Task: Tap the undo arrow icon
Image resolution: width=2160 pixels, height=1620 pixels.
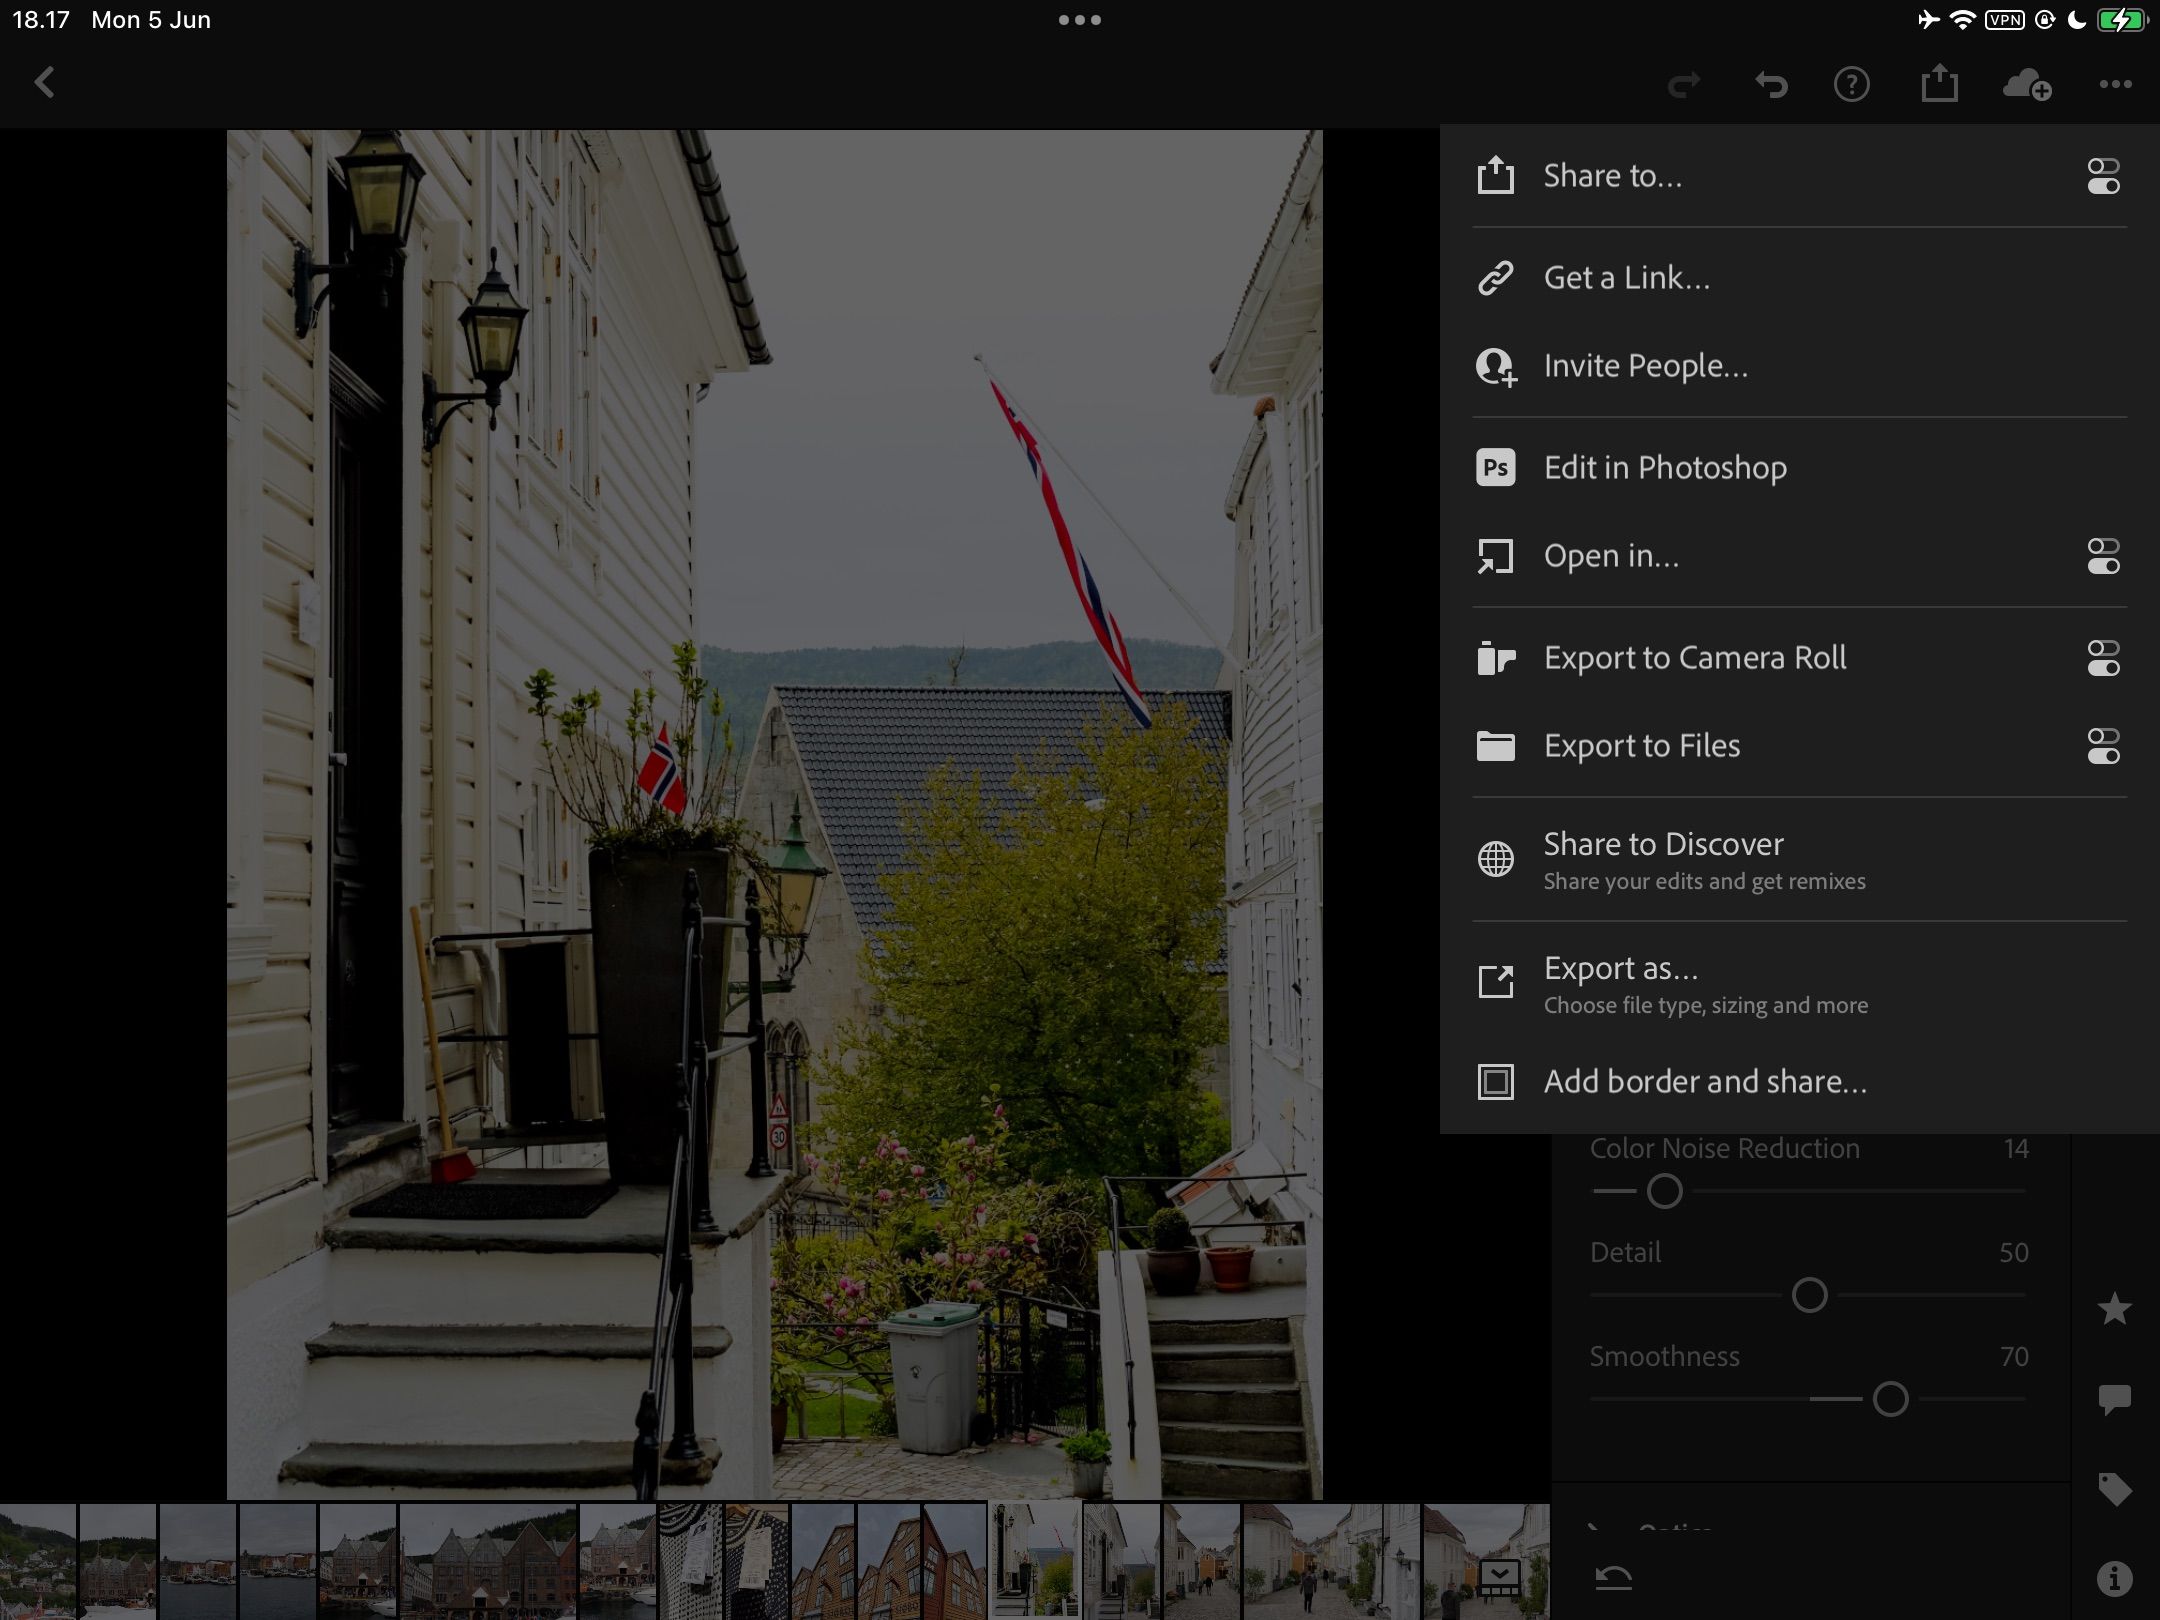Action: point(1771,85)
